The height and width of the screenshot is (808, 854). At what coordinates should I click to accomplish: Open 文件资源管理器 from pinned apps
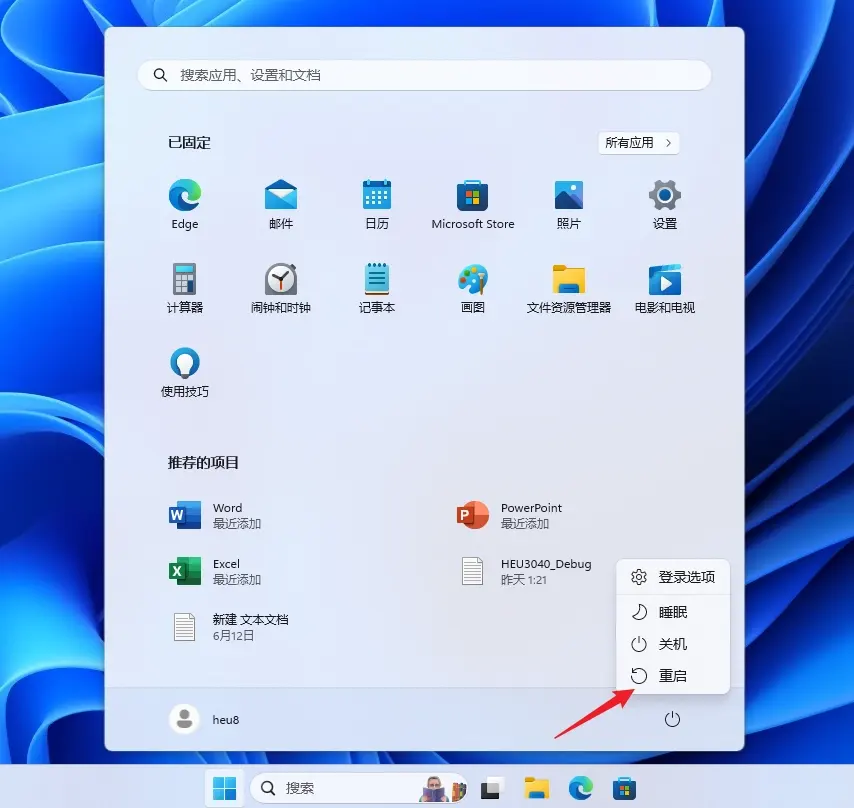pos(569,288)
